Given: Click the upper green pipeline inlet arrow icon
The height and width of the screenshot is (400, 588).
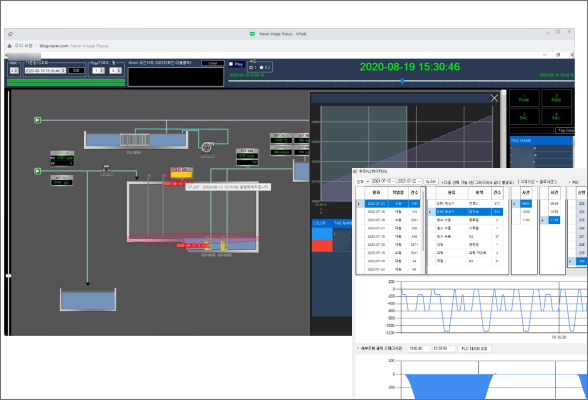Looking at the screenshot, I should pyautogui.click(x=38, y=120).
